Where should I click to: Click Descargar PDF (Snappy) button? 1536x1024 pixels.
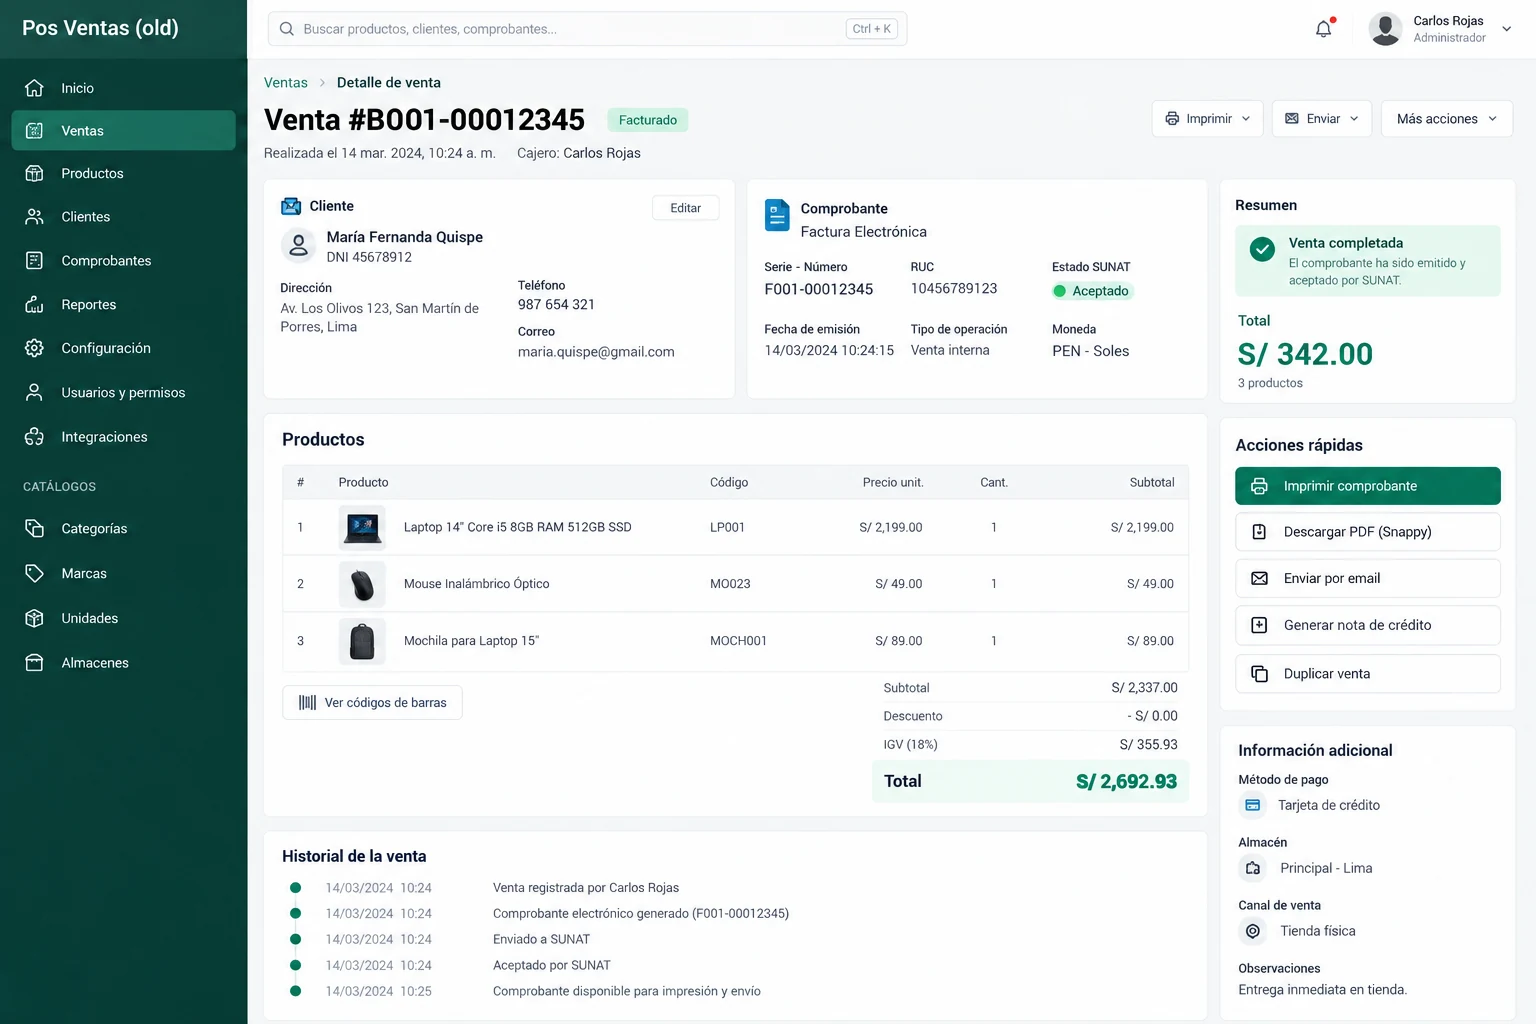1367,532
